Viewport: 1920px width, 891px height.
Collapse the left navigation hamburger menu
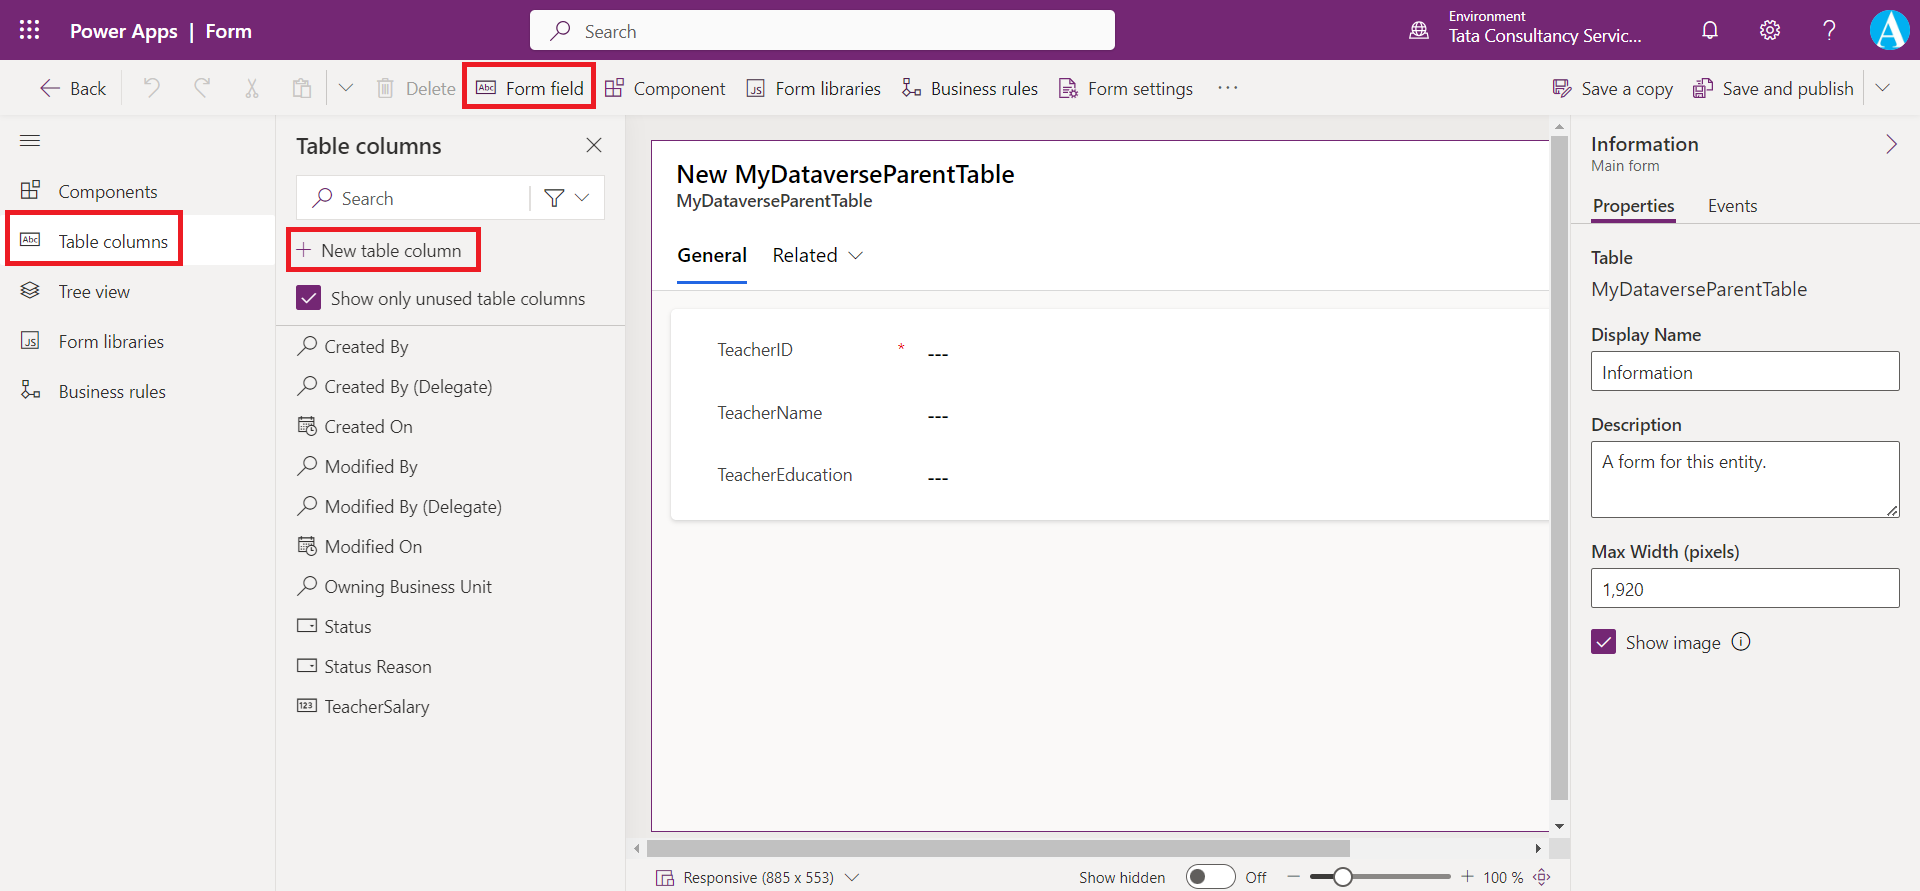point(30,141)
